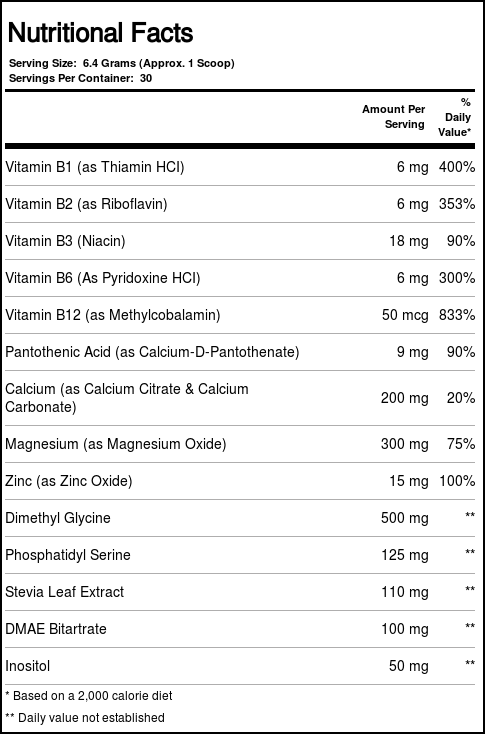Click the Phosphatidyl Serine 125 mg amount
485x734 pixels.
coord(404,555)
